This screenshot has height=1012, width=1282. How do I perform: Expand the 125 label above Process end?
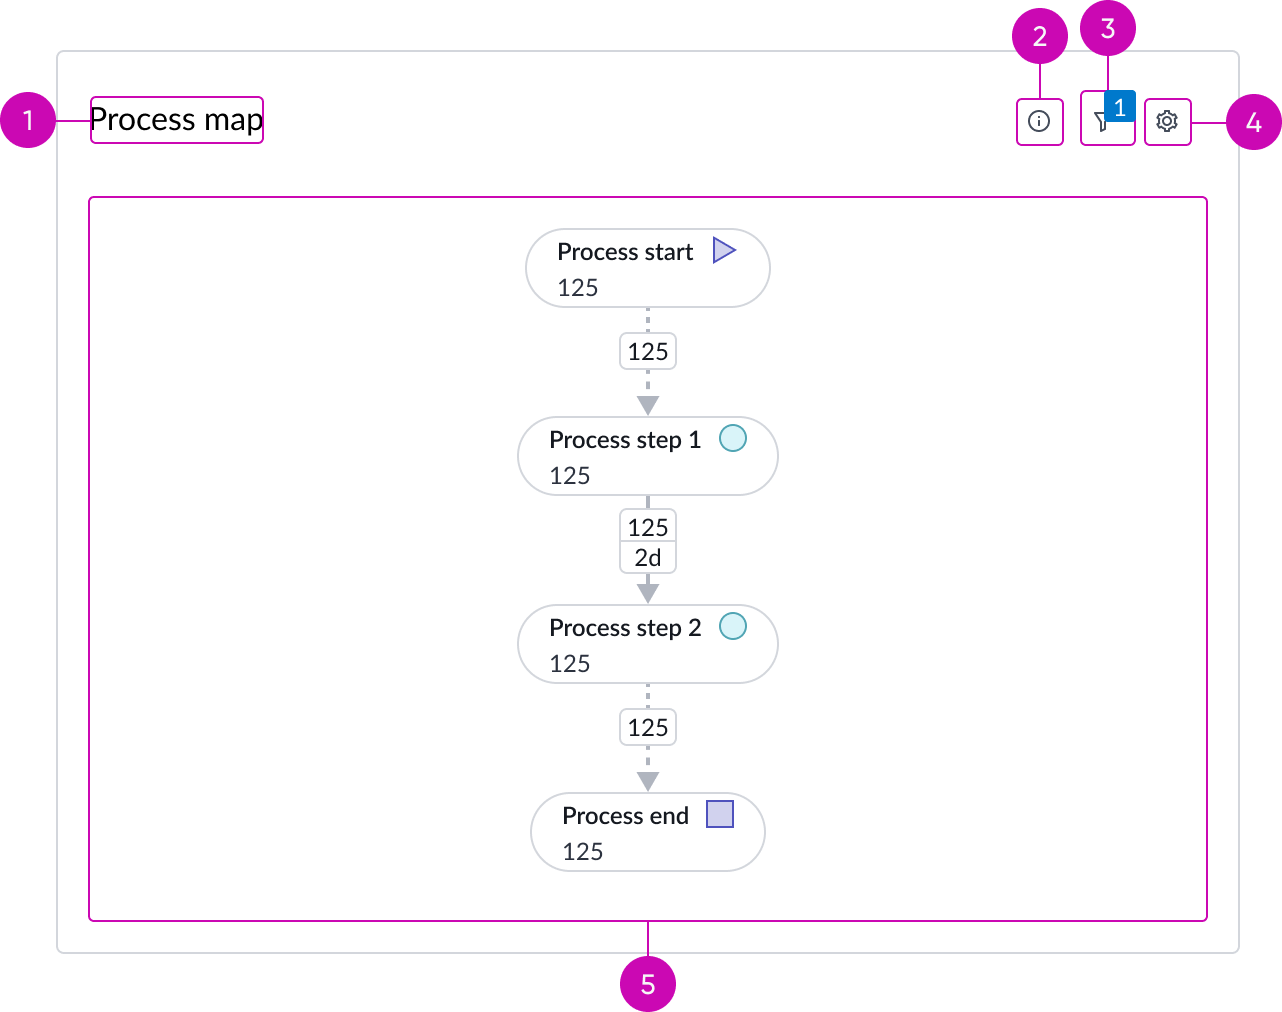(x=647, y=727)
